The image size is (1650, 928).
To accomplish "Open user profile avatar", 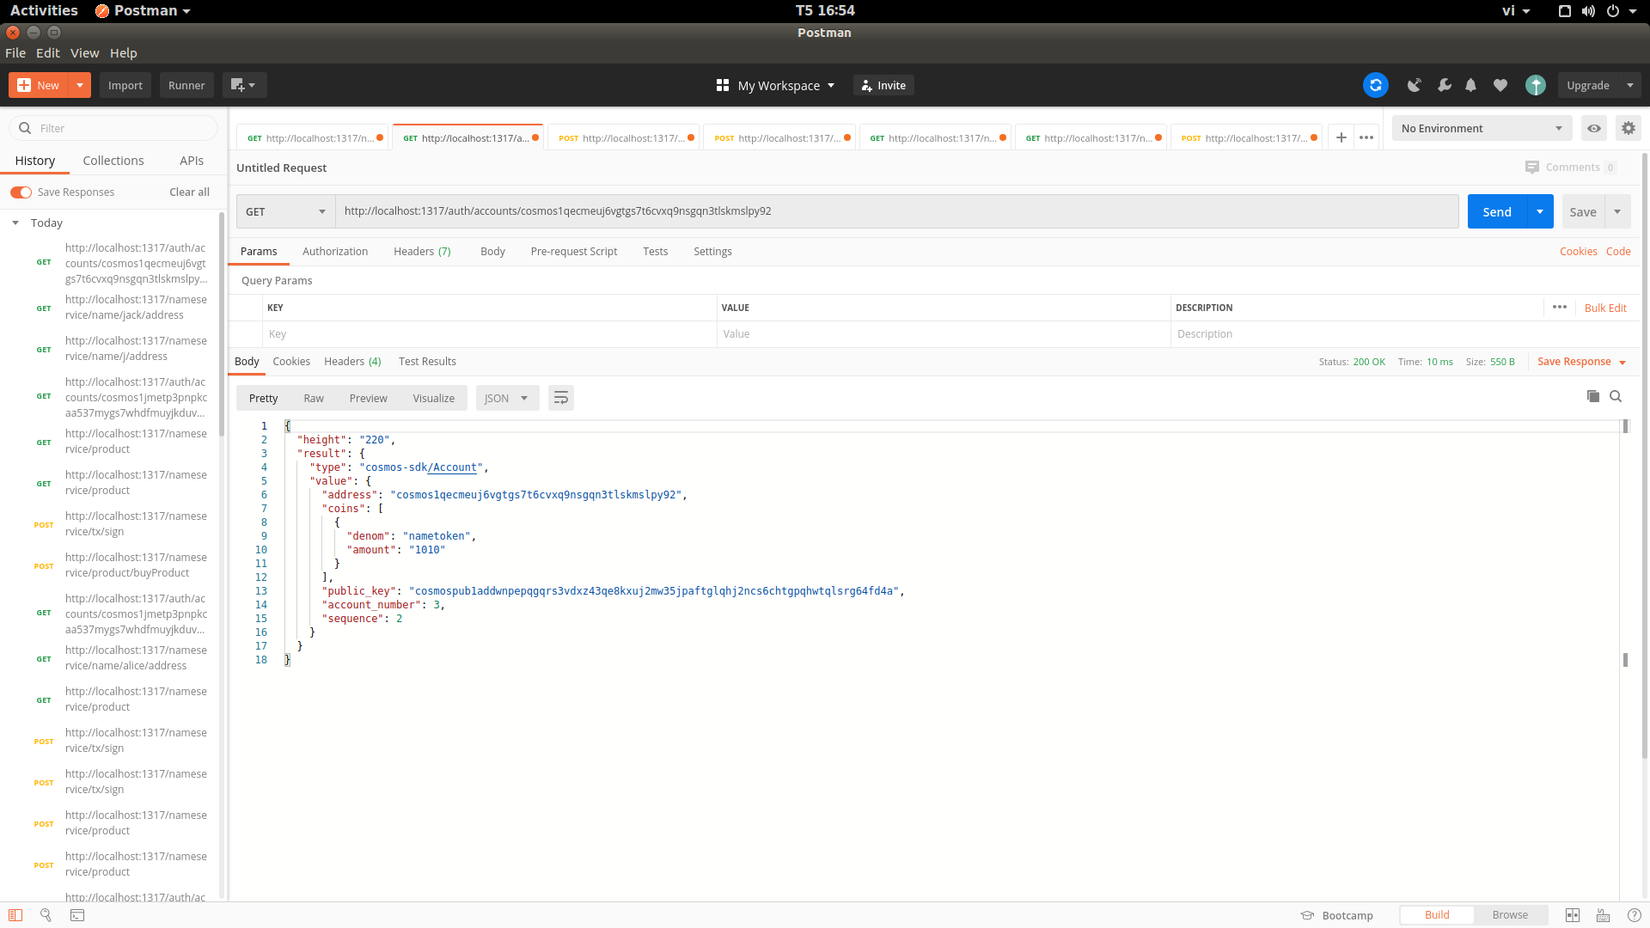I will point(1535,85).
